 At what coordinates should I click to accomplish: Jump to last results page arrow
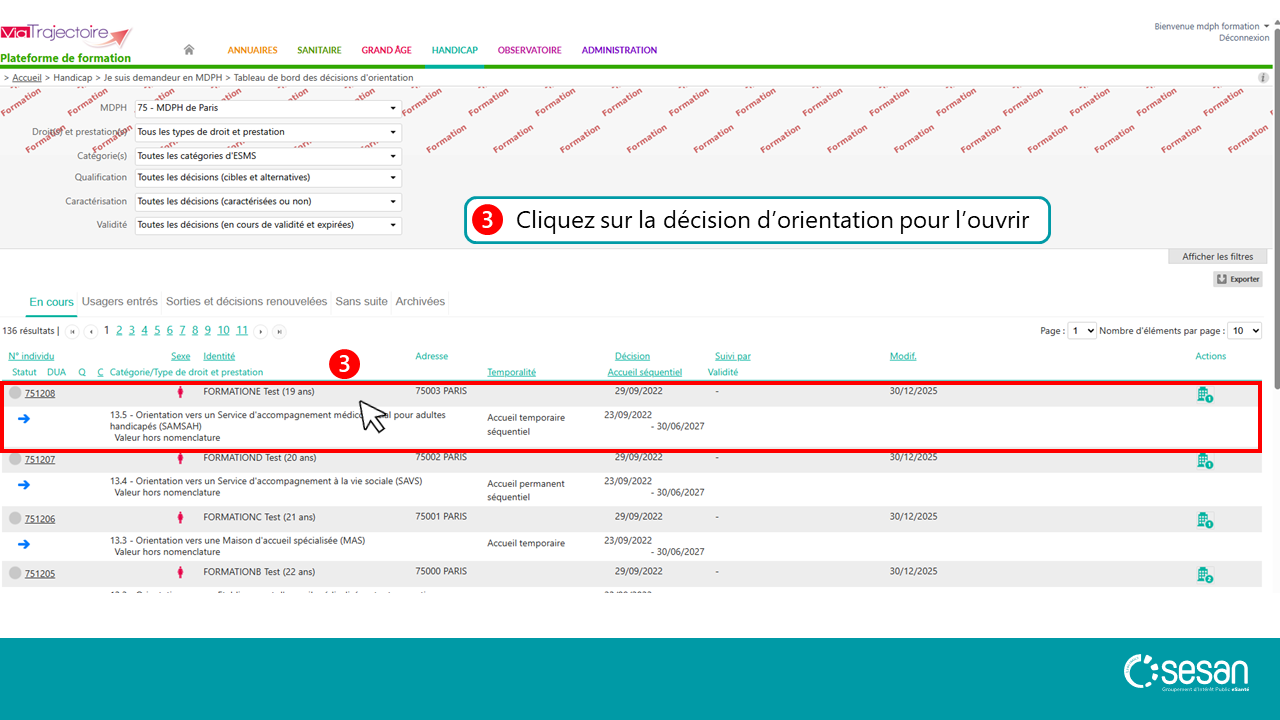pyautogui.click(x=279, y=331)
